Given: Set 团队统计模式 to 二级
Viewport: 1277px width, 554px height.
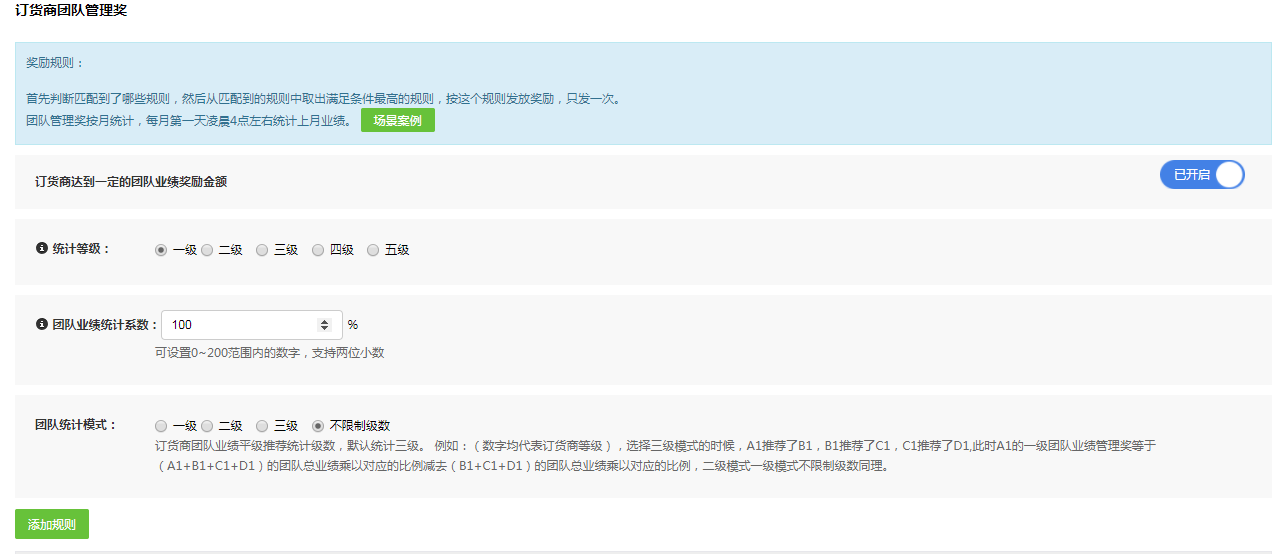Looking at the screenshot, I should coord(207,425).
